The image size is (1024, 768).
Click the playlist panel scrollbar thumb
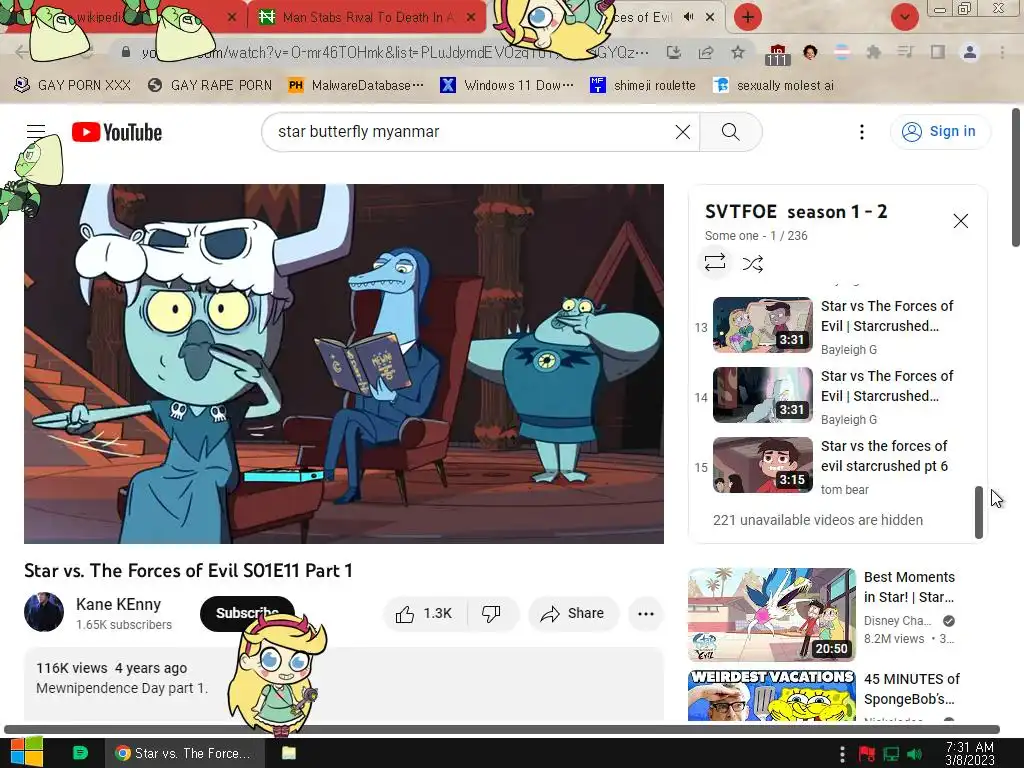pyautogui.click(x=978, y=512)
